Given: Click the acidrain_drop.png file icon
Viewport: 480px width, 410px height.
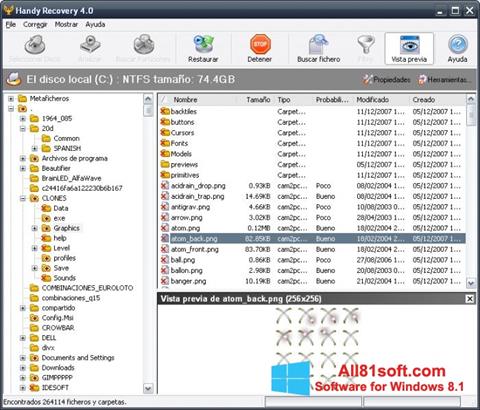Looking at the screenshot, I should [165, 186].
